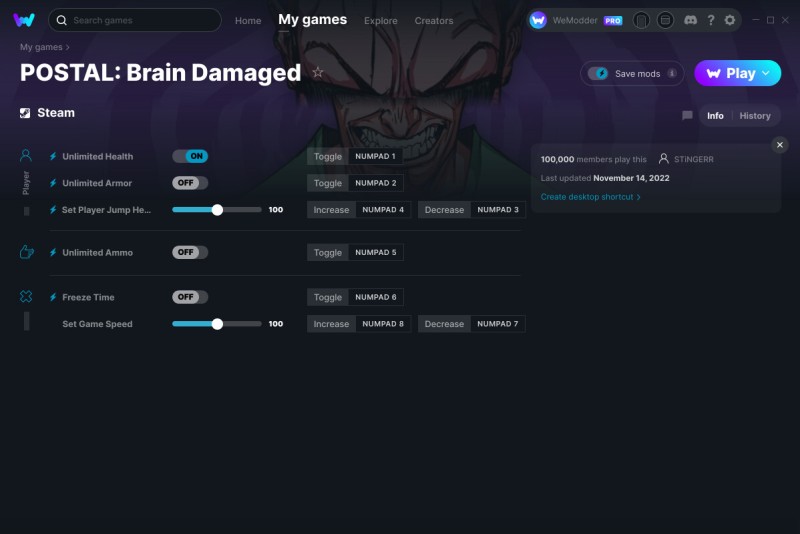The height and width of the screenshot is (534, 800).
Task: Click Increase NUMPAD 8 hotkey button
Action: pyautogui.click(x=359, y=324)
